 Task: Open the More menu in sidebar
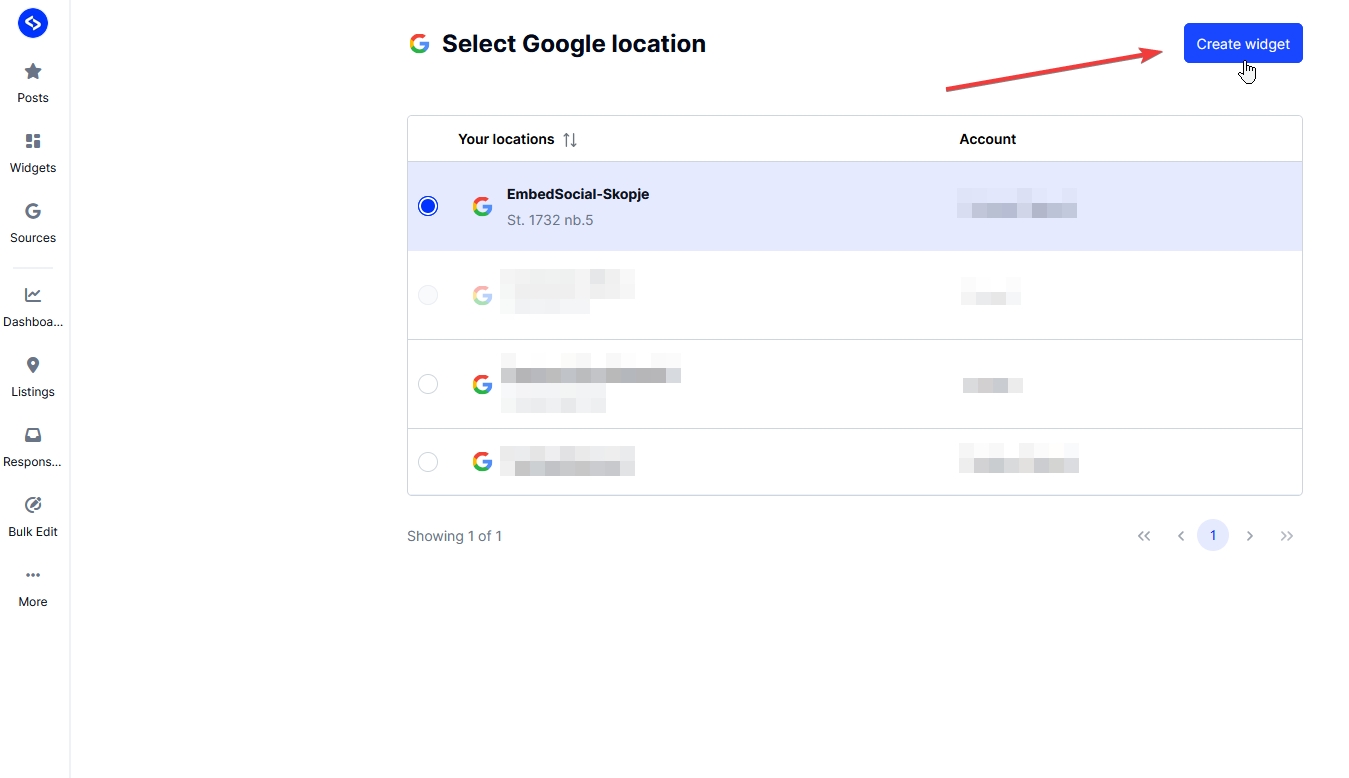(x=33, y=587)
